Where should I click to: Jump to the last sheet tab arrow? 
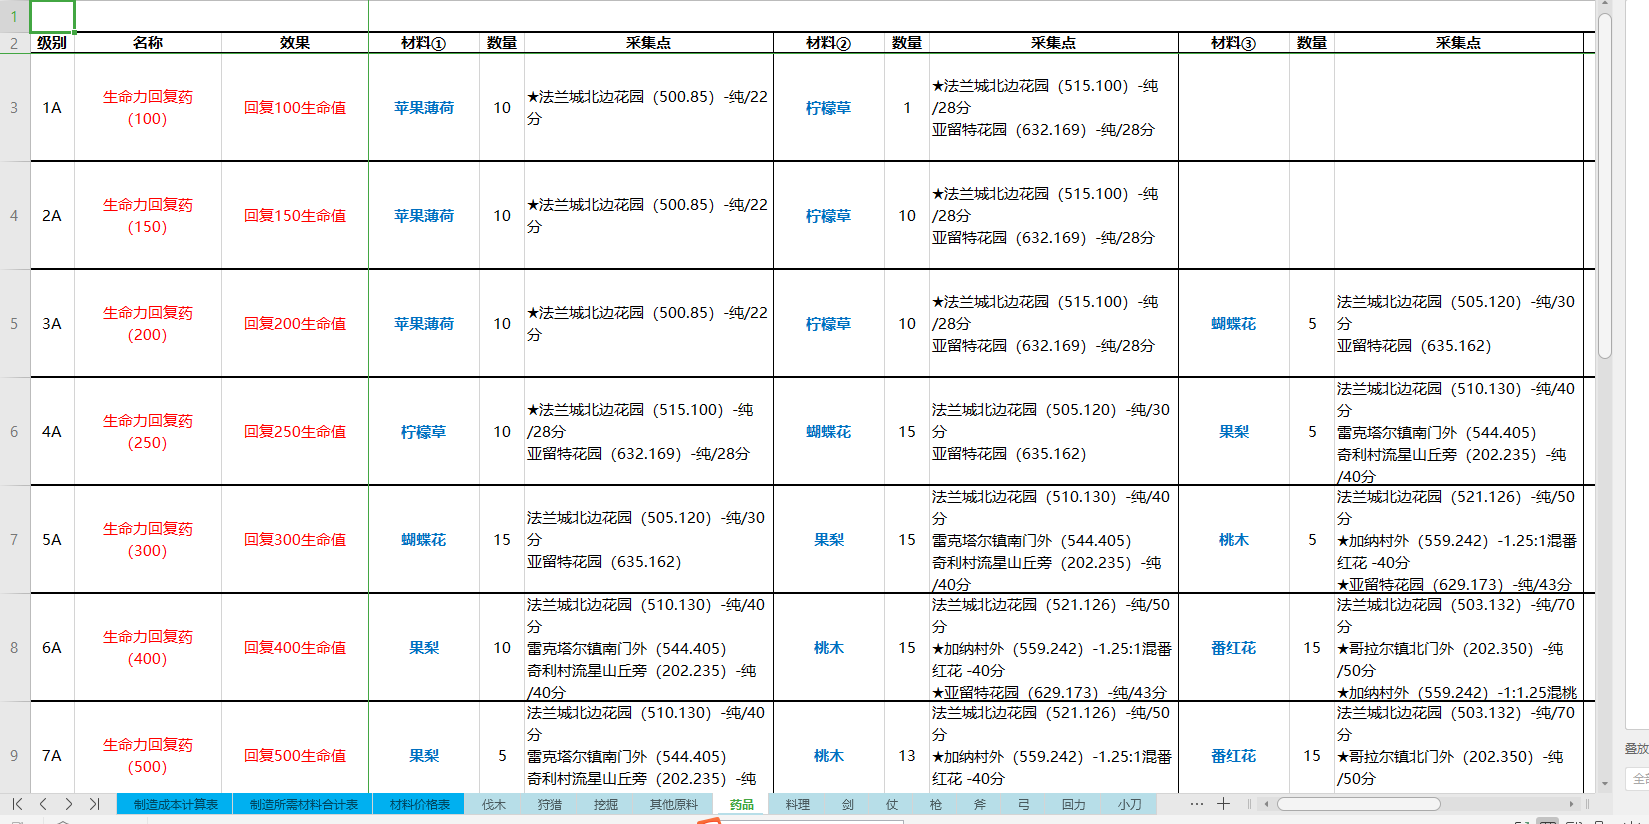pos(94,804)
